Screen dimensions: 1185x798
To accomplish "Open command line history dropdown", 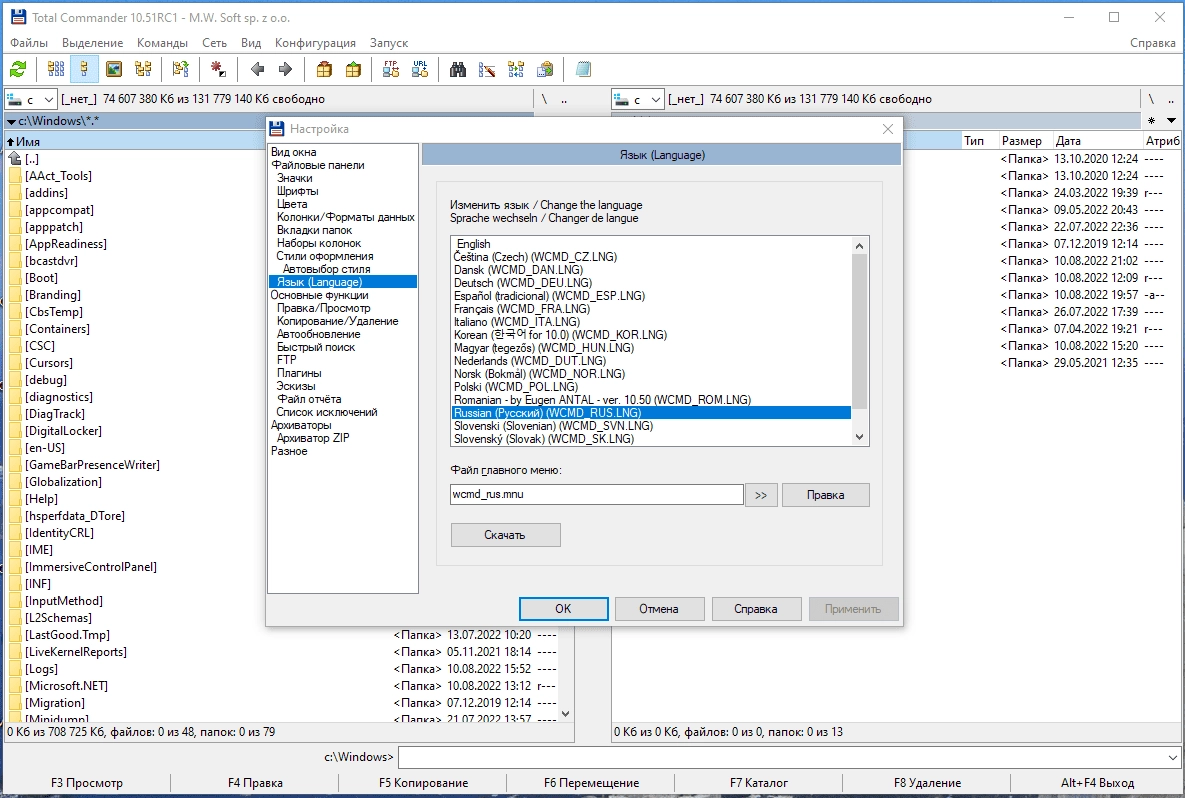I will pos(1172,757).
